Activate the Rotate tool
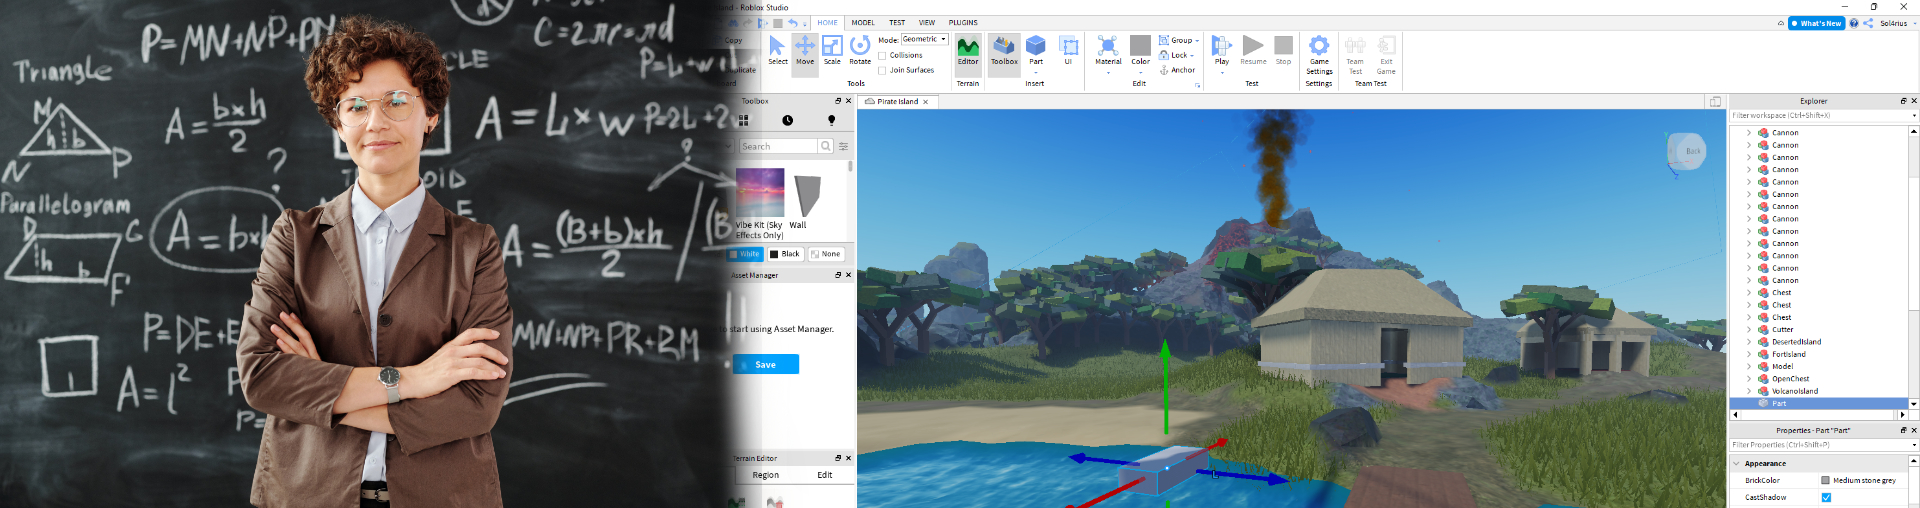The image size is (1920, 508). coord(860,50)
